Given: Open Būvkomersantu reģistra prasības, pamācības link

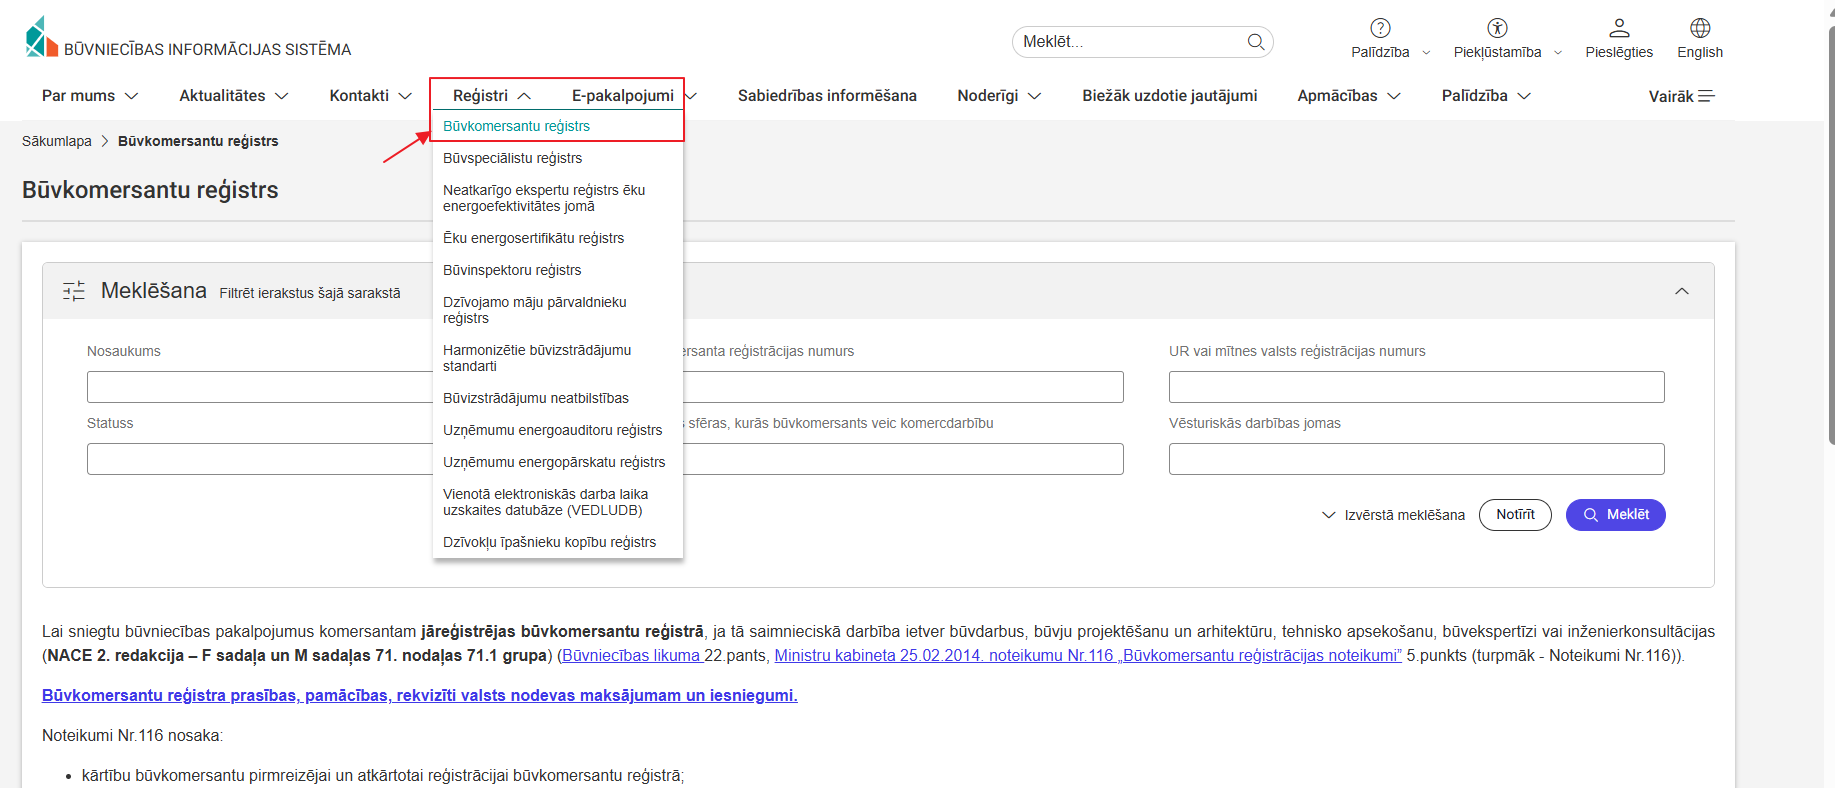Looking at the screenshot, I should point(420,696).
